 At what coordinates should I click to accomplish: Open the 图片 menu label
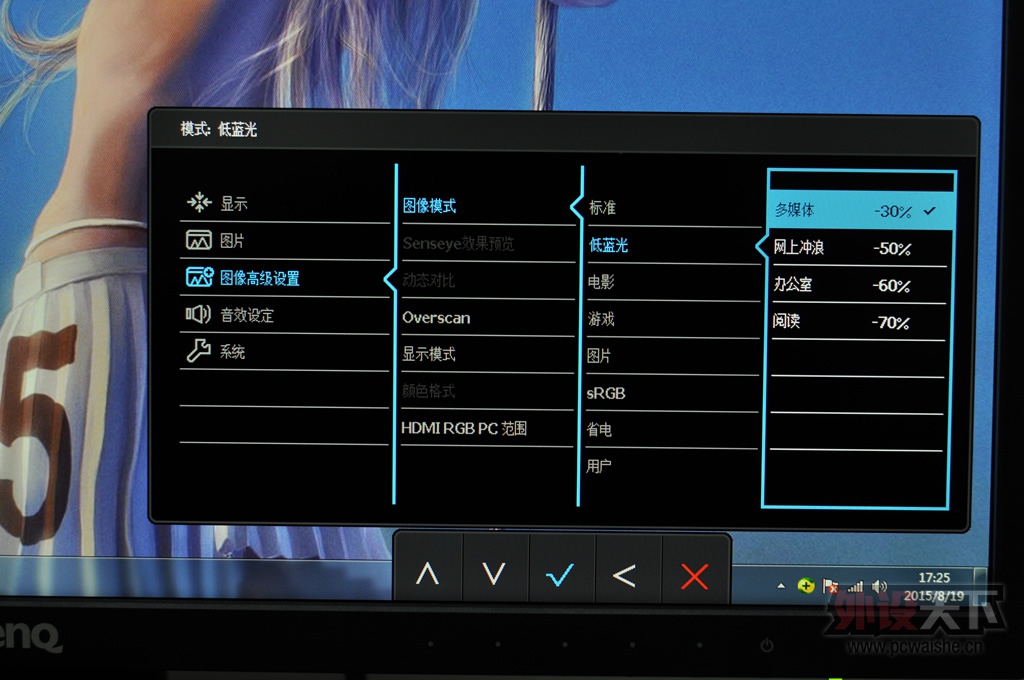(232, 241)
